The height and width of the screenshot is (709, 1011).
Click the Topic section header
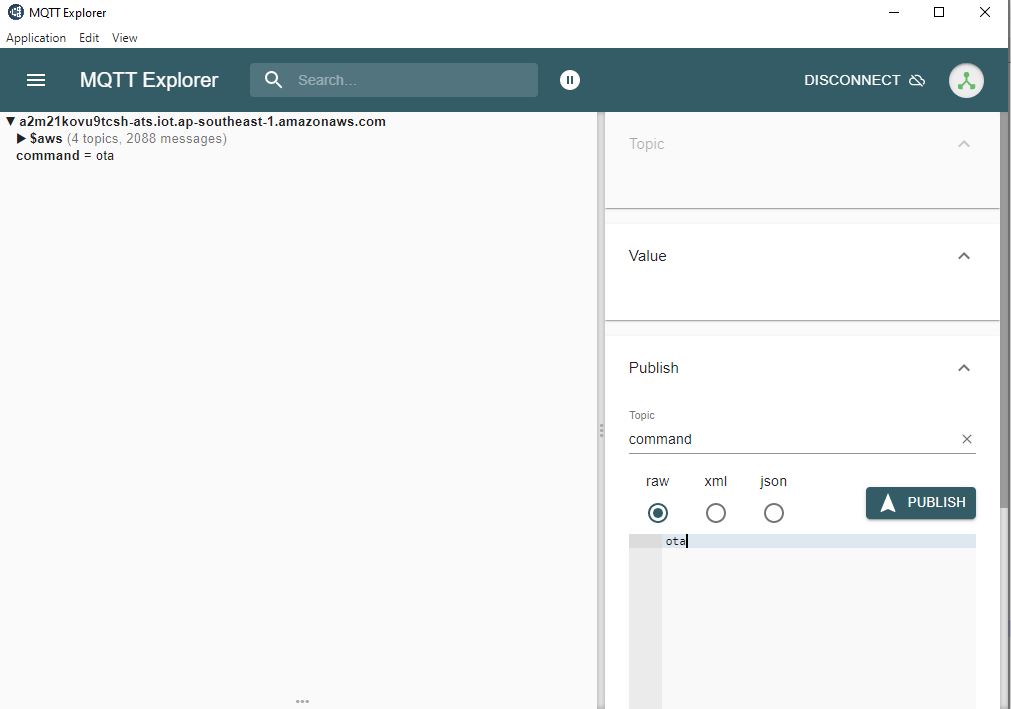pyautogui.click(x=802, y=144)
